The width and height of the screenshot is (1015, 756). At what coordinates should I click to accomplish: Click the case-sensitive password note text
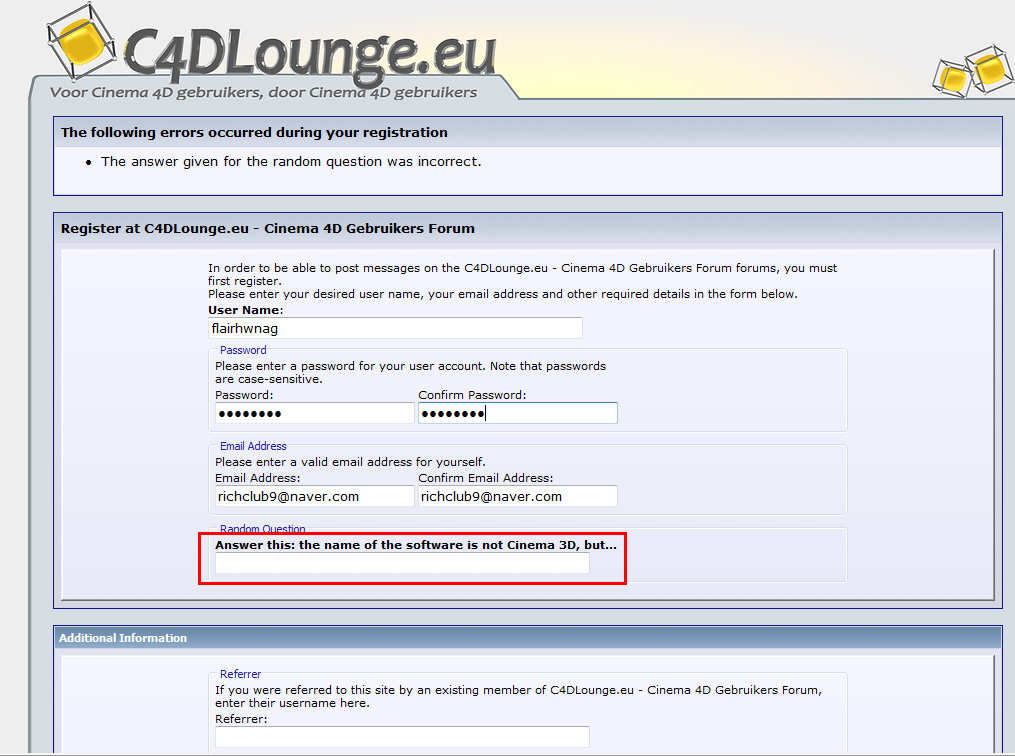[x=410, y=372]
